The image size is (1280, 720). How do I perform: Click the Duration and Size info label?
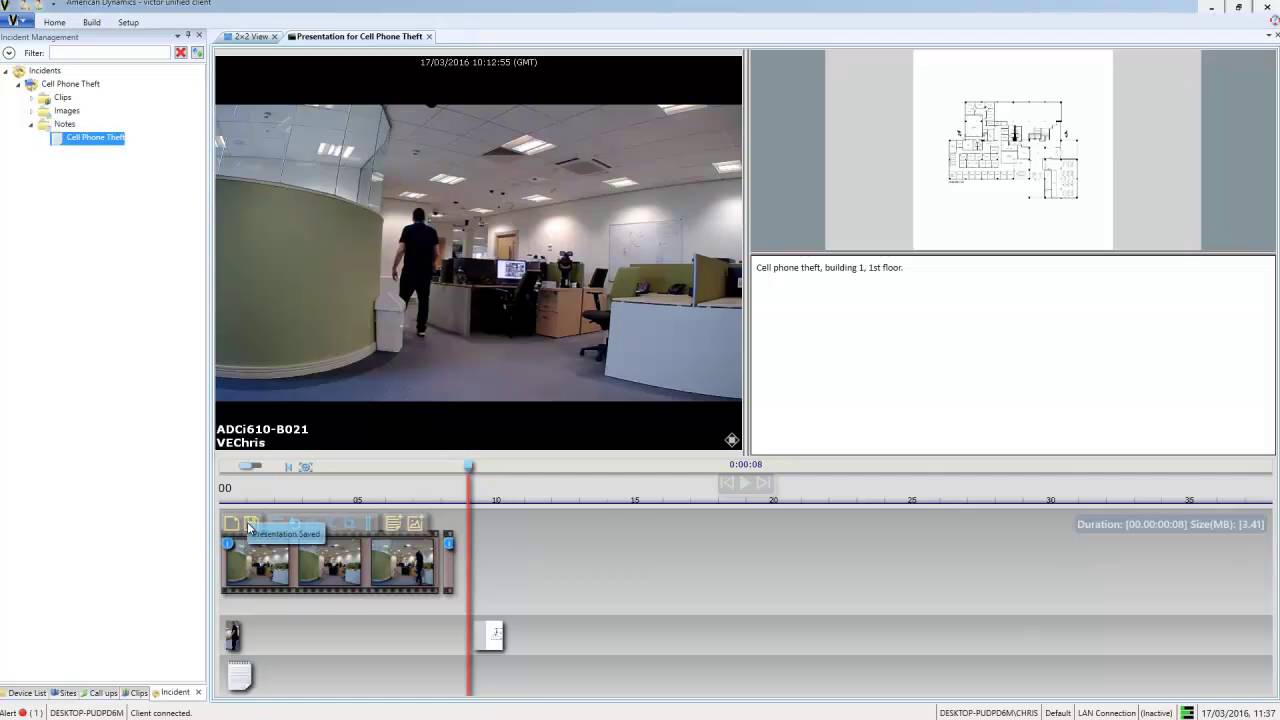click(1170, 524)
